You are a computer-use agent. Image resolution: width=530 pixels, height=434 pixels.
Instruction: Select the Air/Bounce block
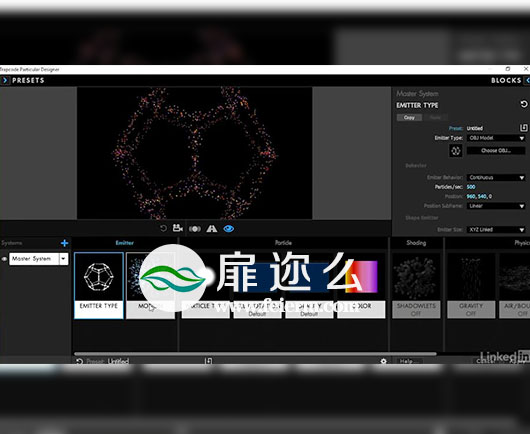[x=514, y=285]
